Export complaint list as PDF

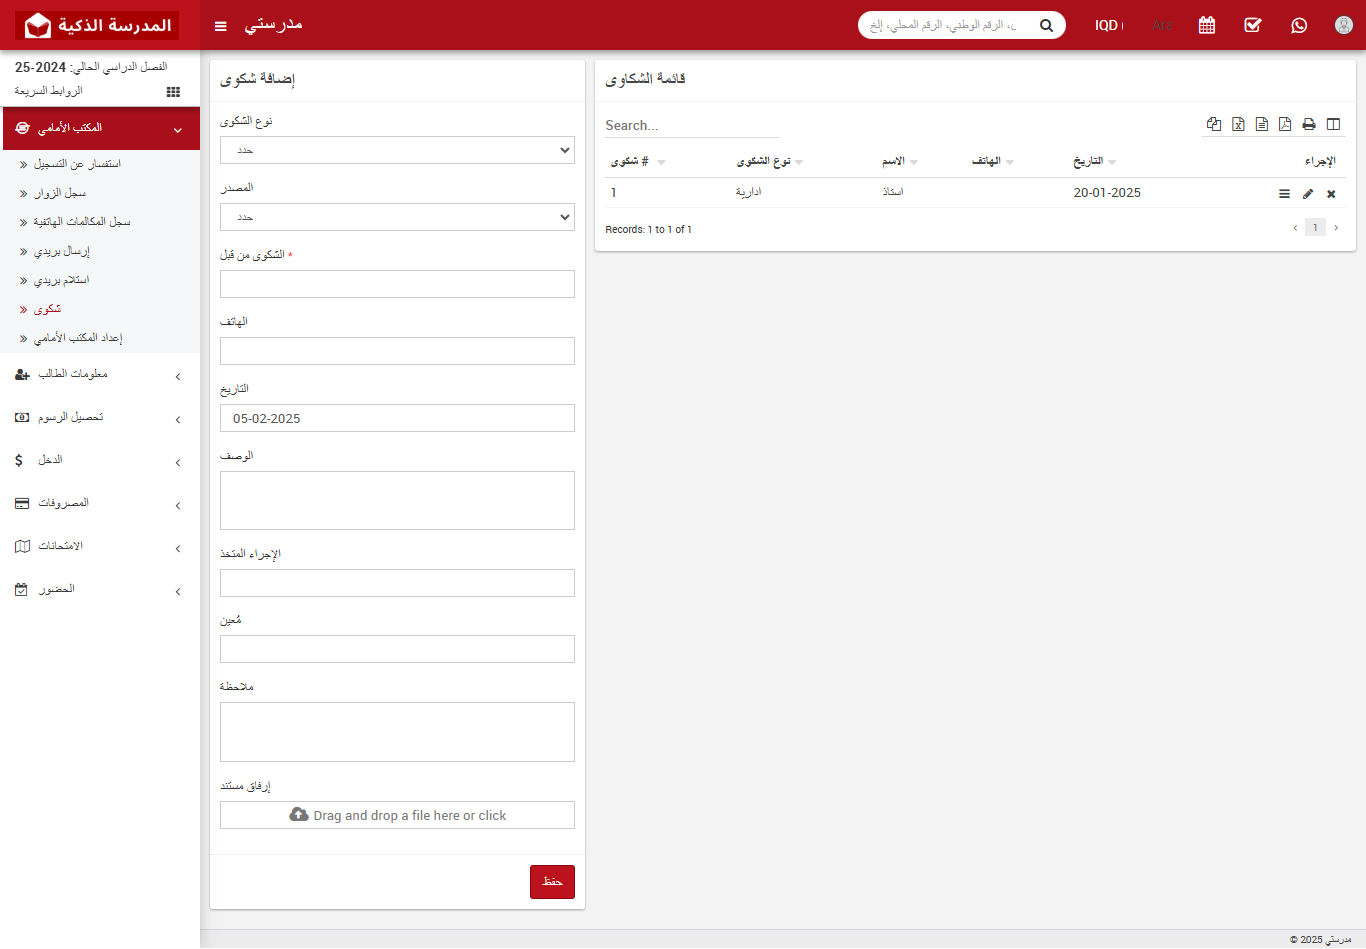(1285, 125)
